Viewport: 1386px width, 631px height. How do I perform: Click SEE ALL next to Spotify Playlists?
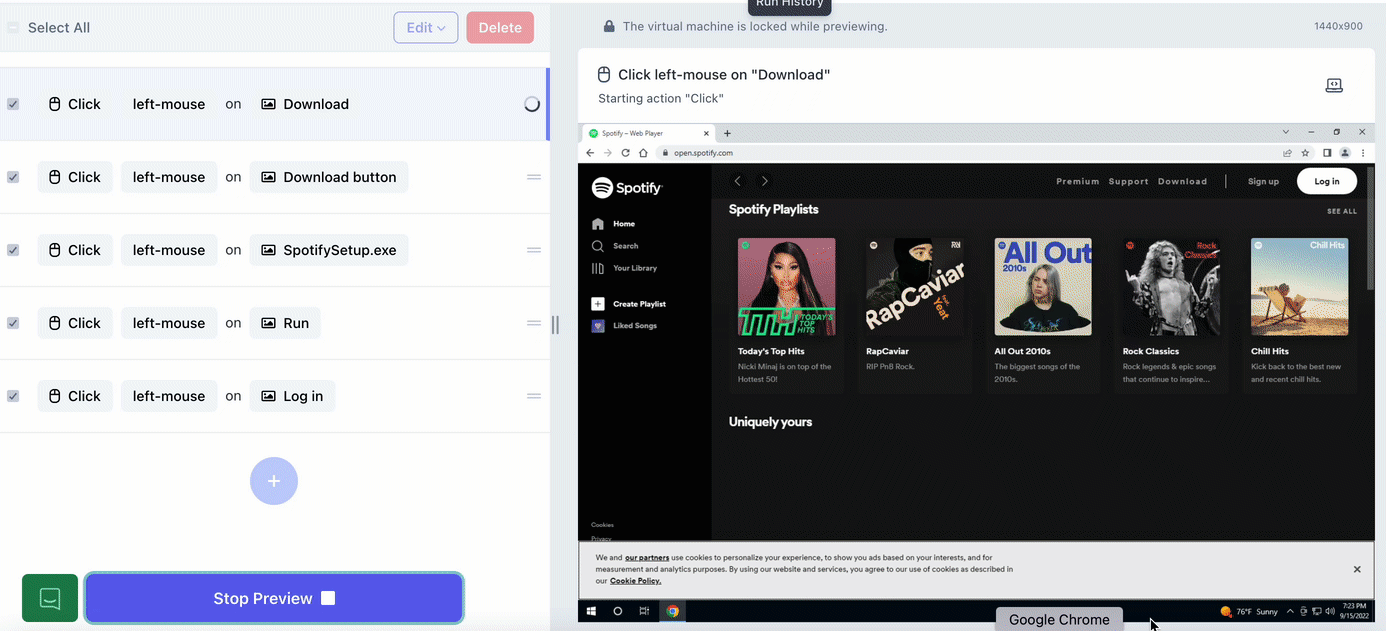click(1342, 211)
